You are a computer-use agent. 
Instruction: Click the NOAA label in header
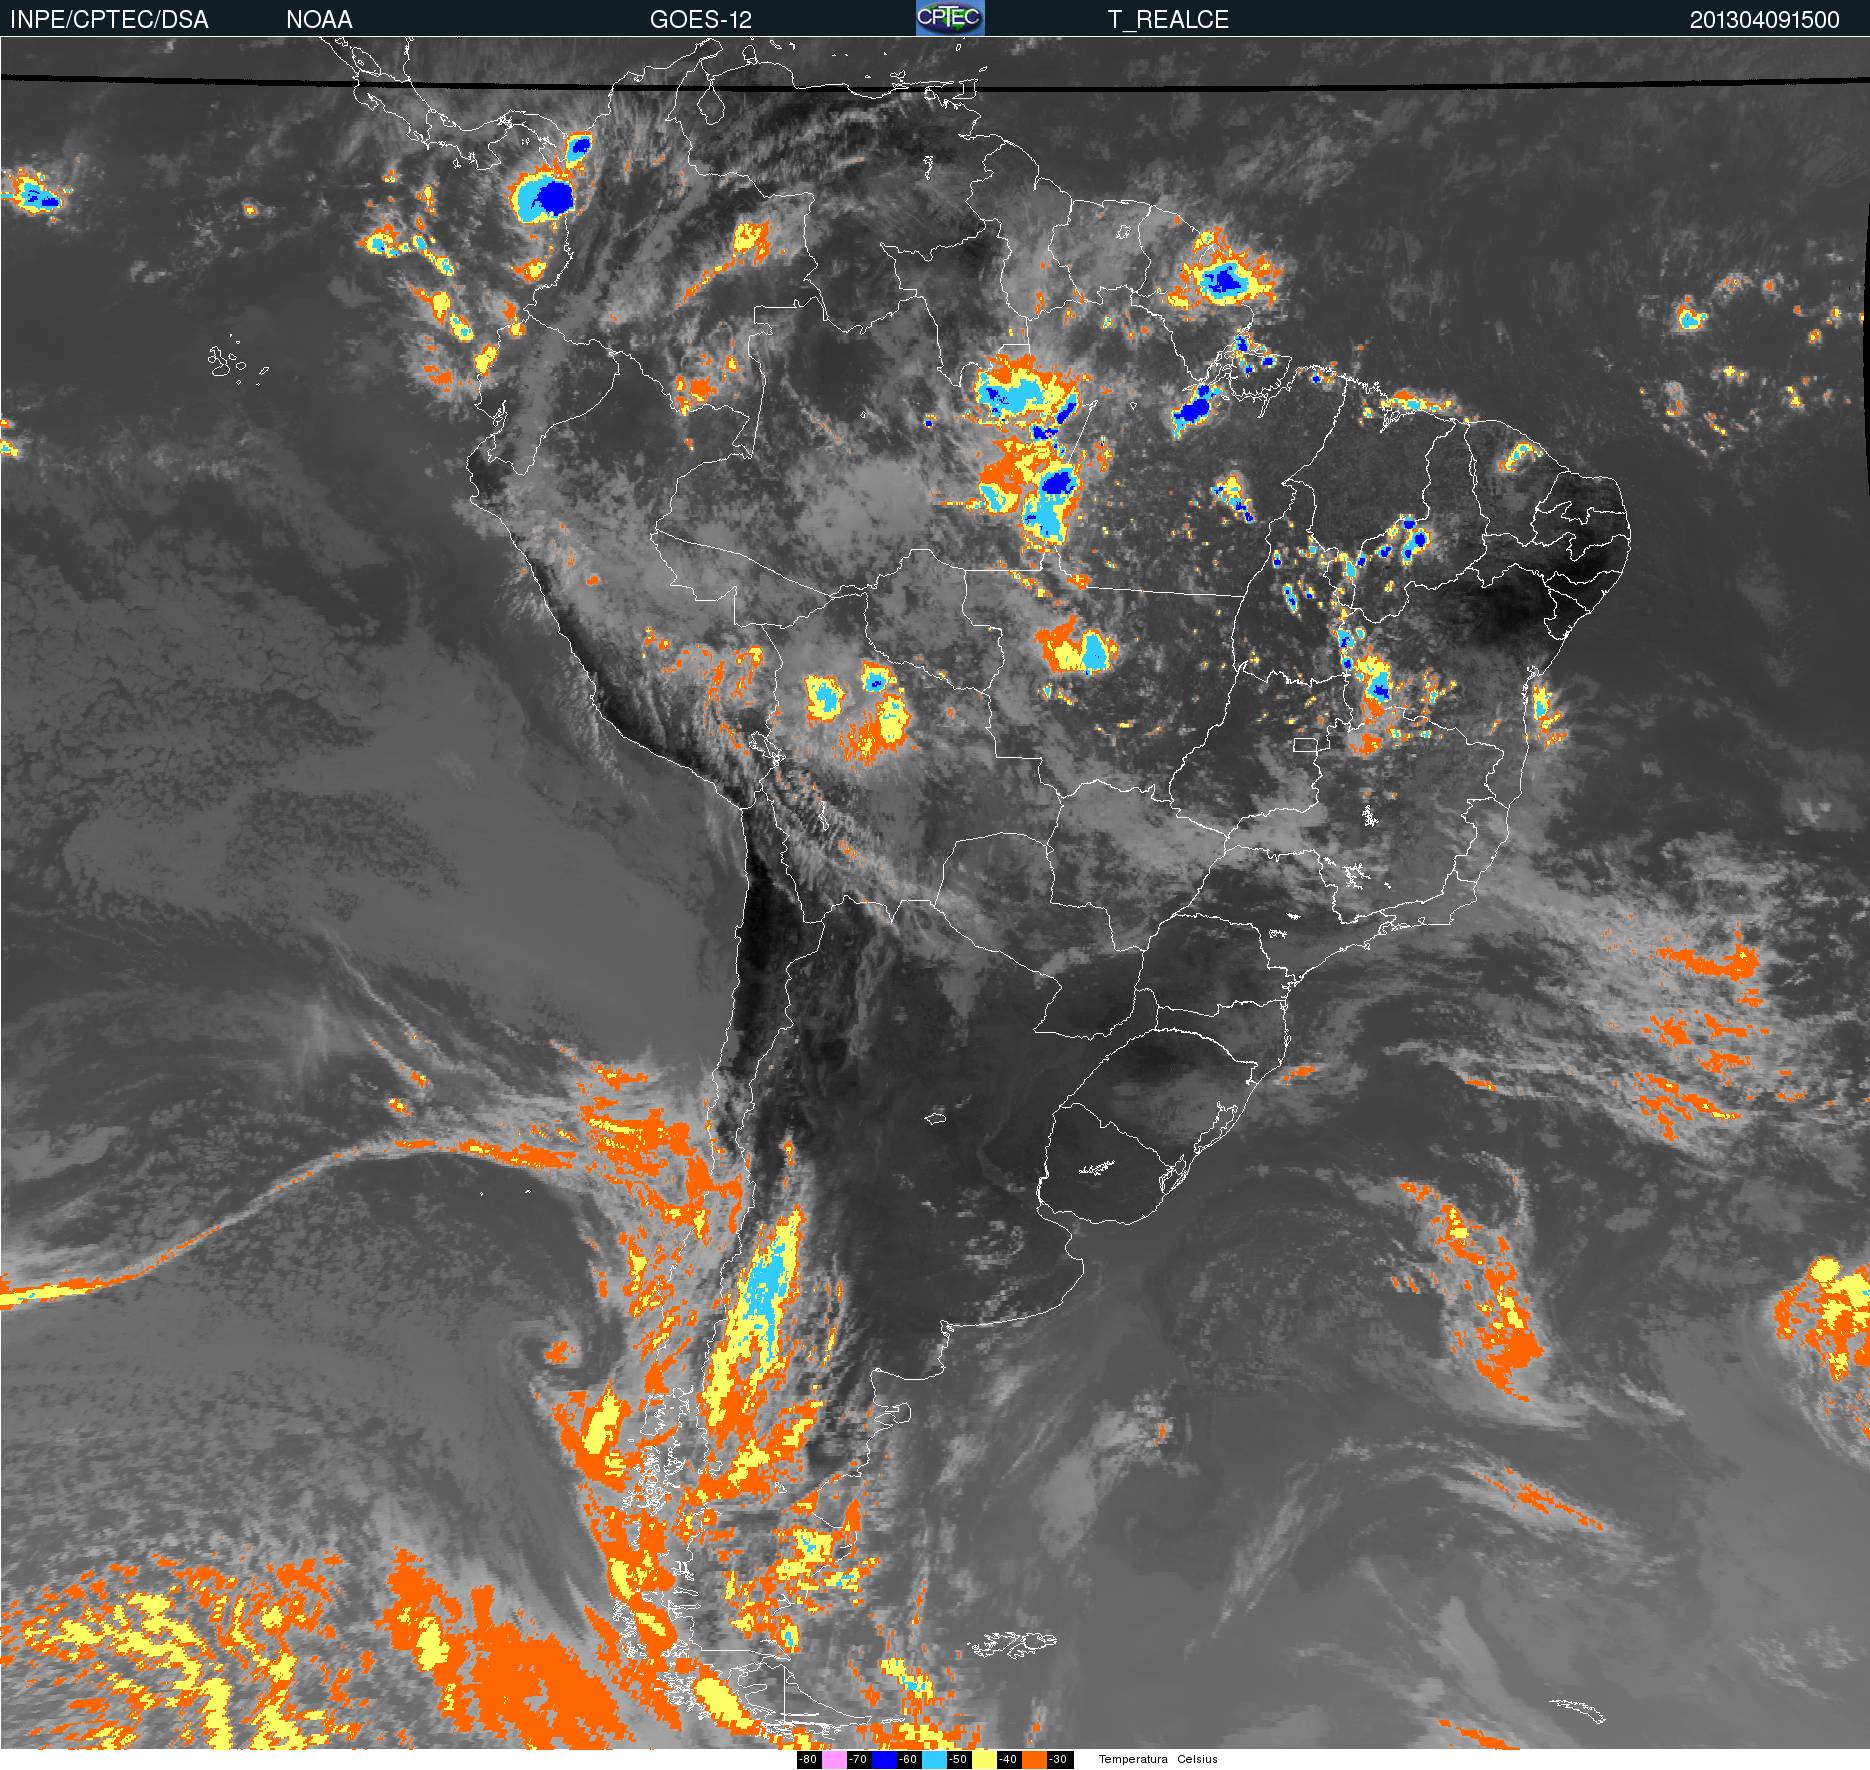(x=319, y=20)
